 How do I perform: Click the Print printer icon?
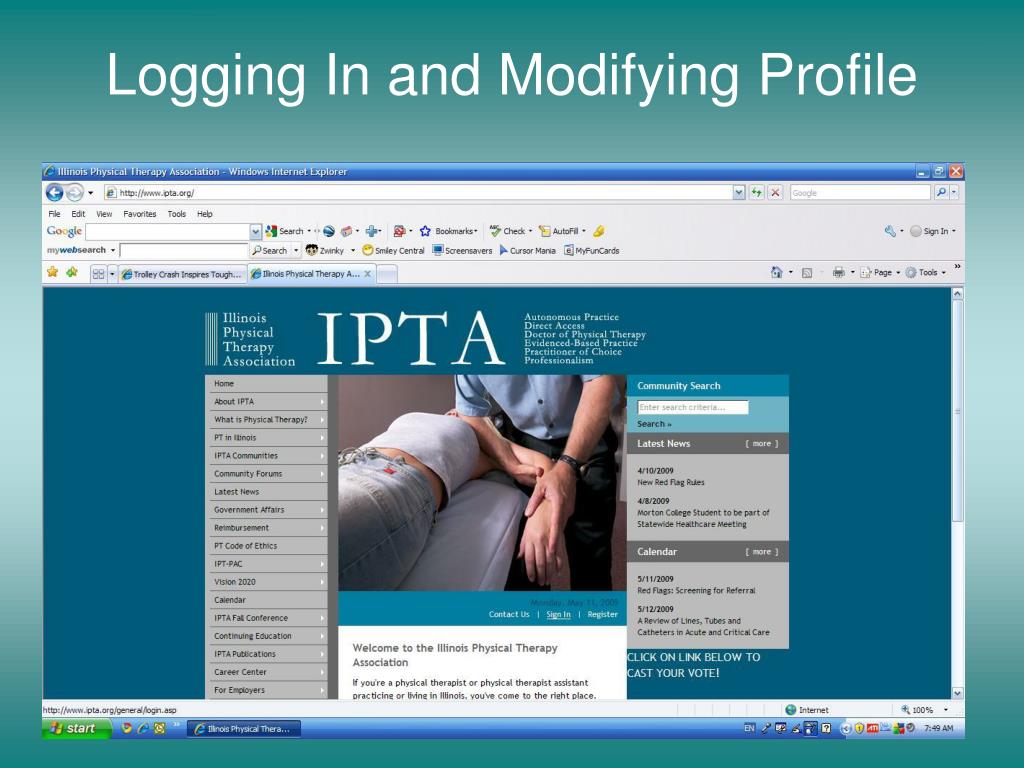pyautogui.click(x=839, y=273)
